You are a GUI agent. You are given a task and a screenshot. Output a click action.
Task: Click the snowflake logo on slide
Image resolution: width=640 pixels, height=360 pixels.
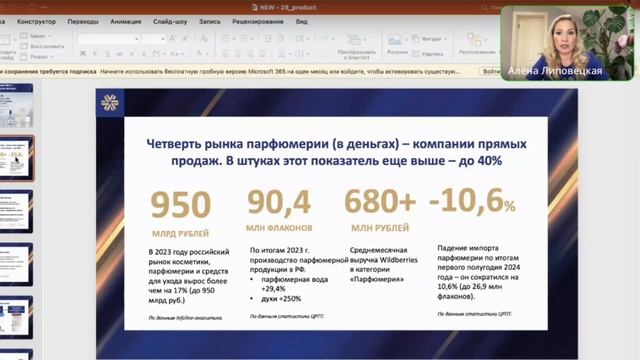point(110,102)
